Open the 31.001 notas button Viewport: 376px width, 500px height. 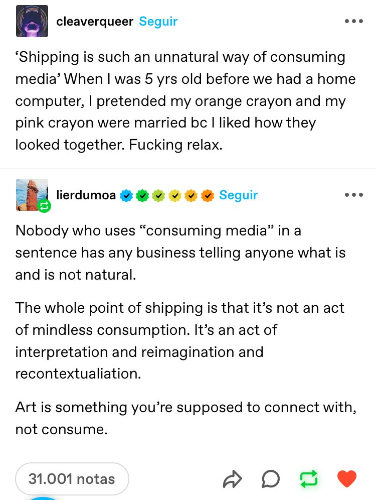[72, 479]
